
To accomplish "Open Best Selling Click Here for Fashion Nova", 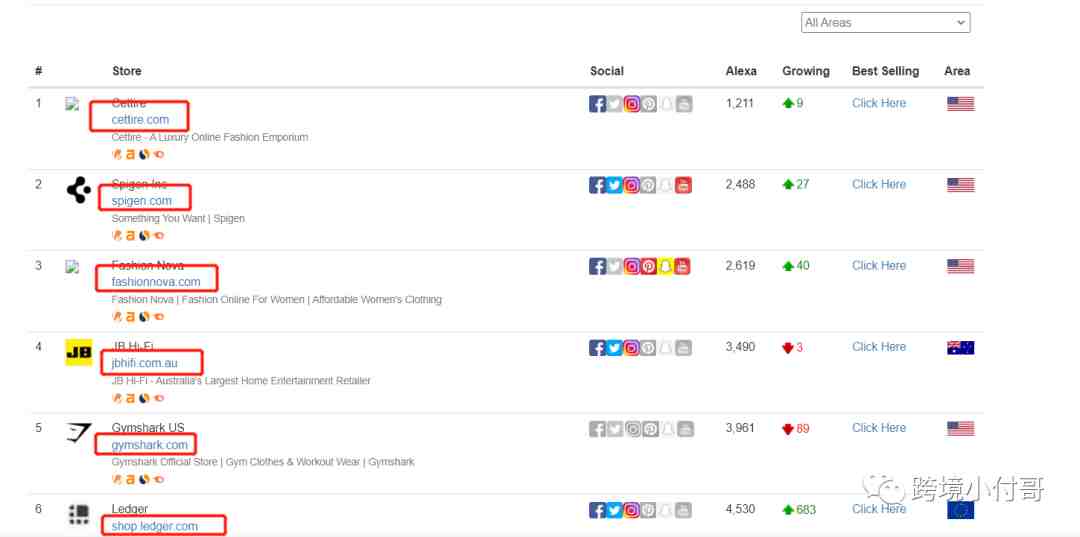I will (x=879, y=266).
